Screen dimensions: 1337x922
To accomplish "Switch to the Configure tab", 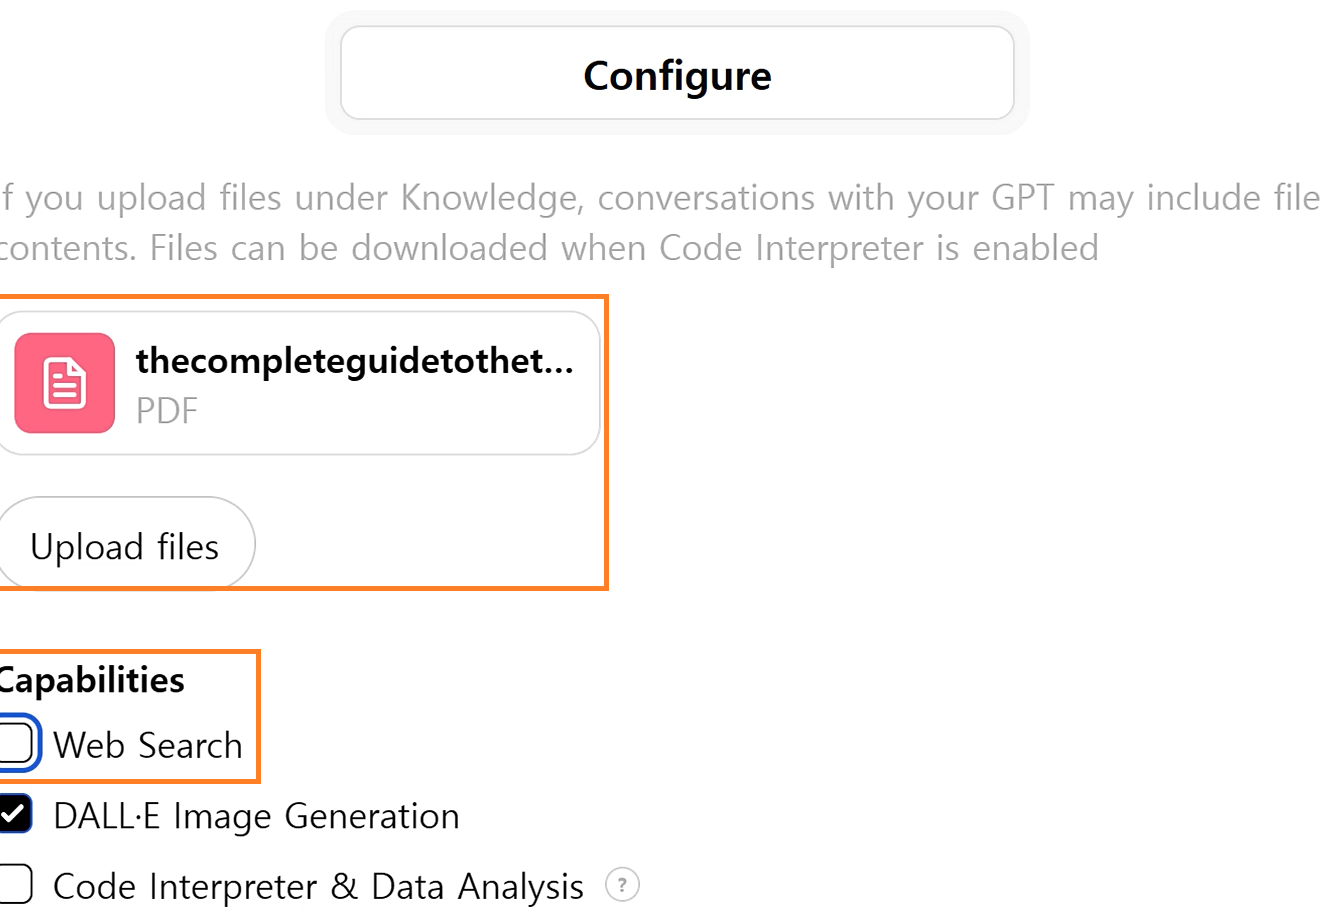I will pos(677,74).
